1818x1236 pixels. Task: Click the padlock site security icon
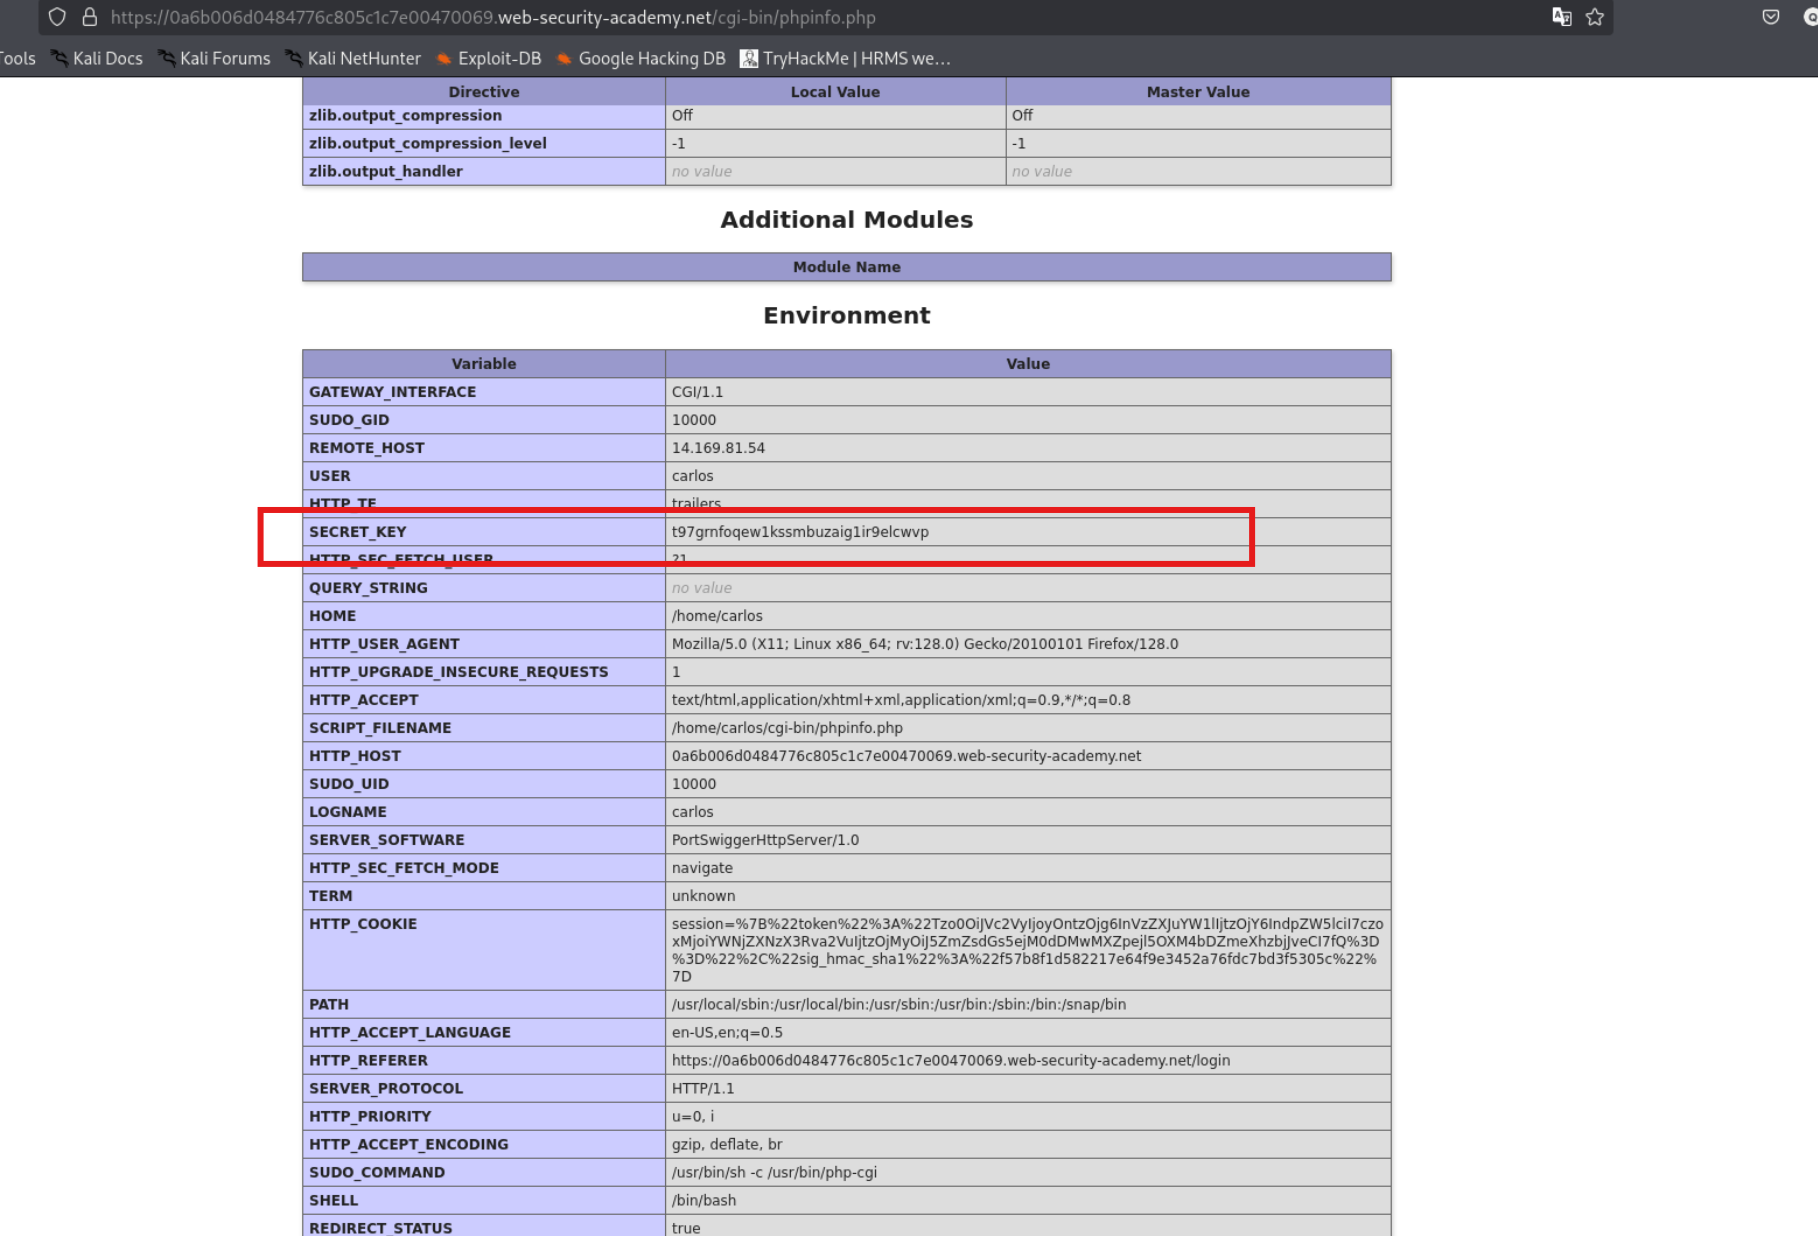(89, 17)
